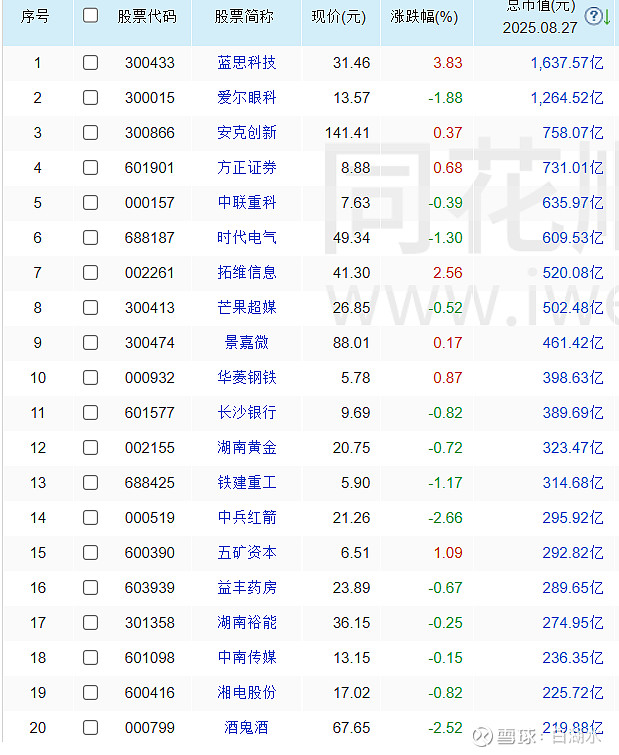
Task: Open the 中联重科 stock link
Action: click(x=246, y=203)
